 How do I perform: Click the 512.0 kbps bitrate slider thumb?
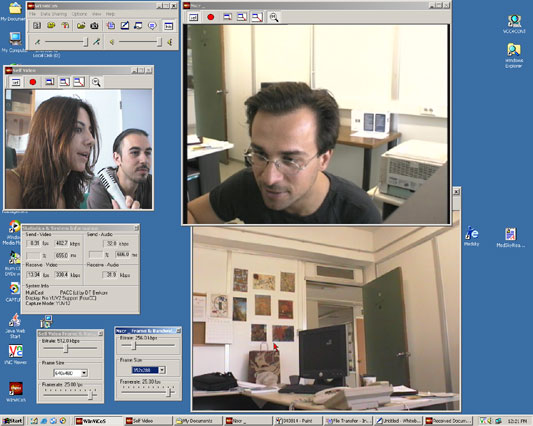[x=66, y=348]
